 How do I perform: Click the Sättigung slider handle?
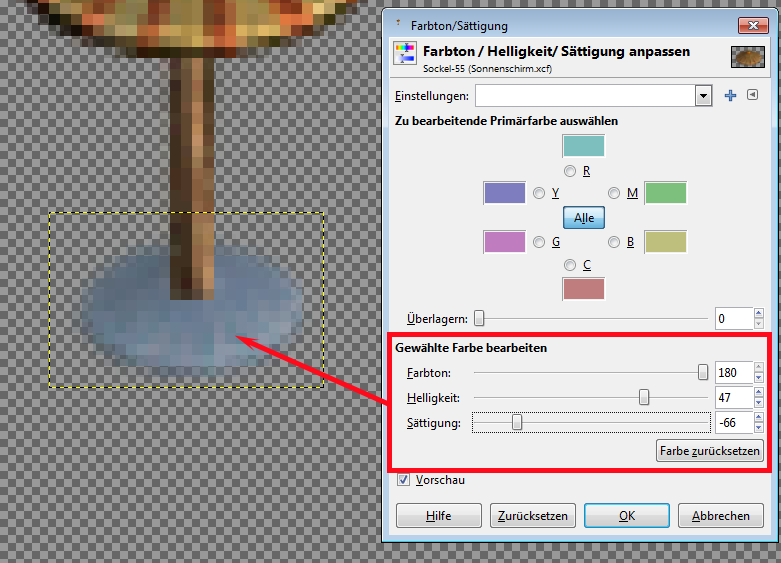(x=517, y=422)
